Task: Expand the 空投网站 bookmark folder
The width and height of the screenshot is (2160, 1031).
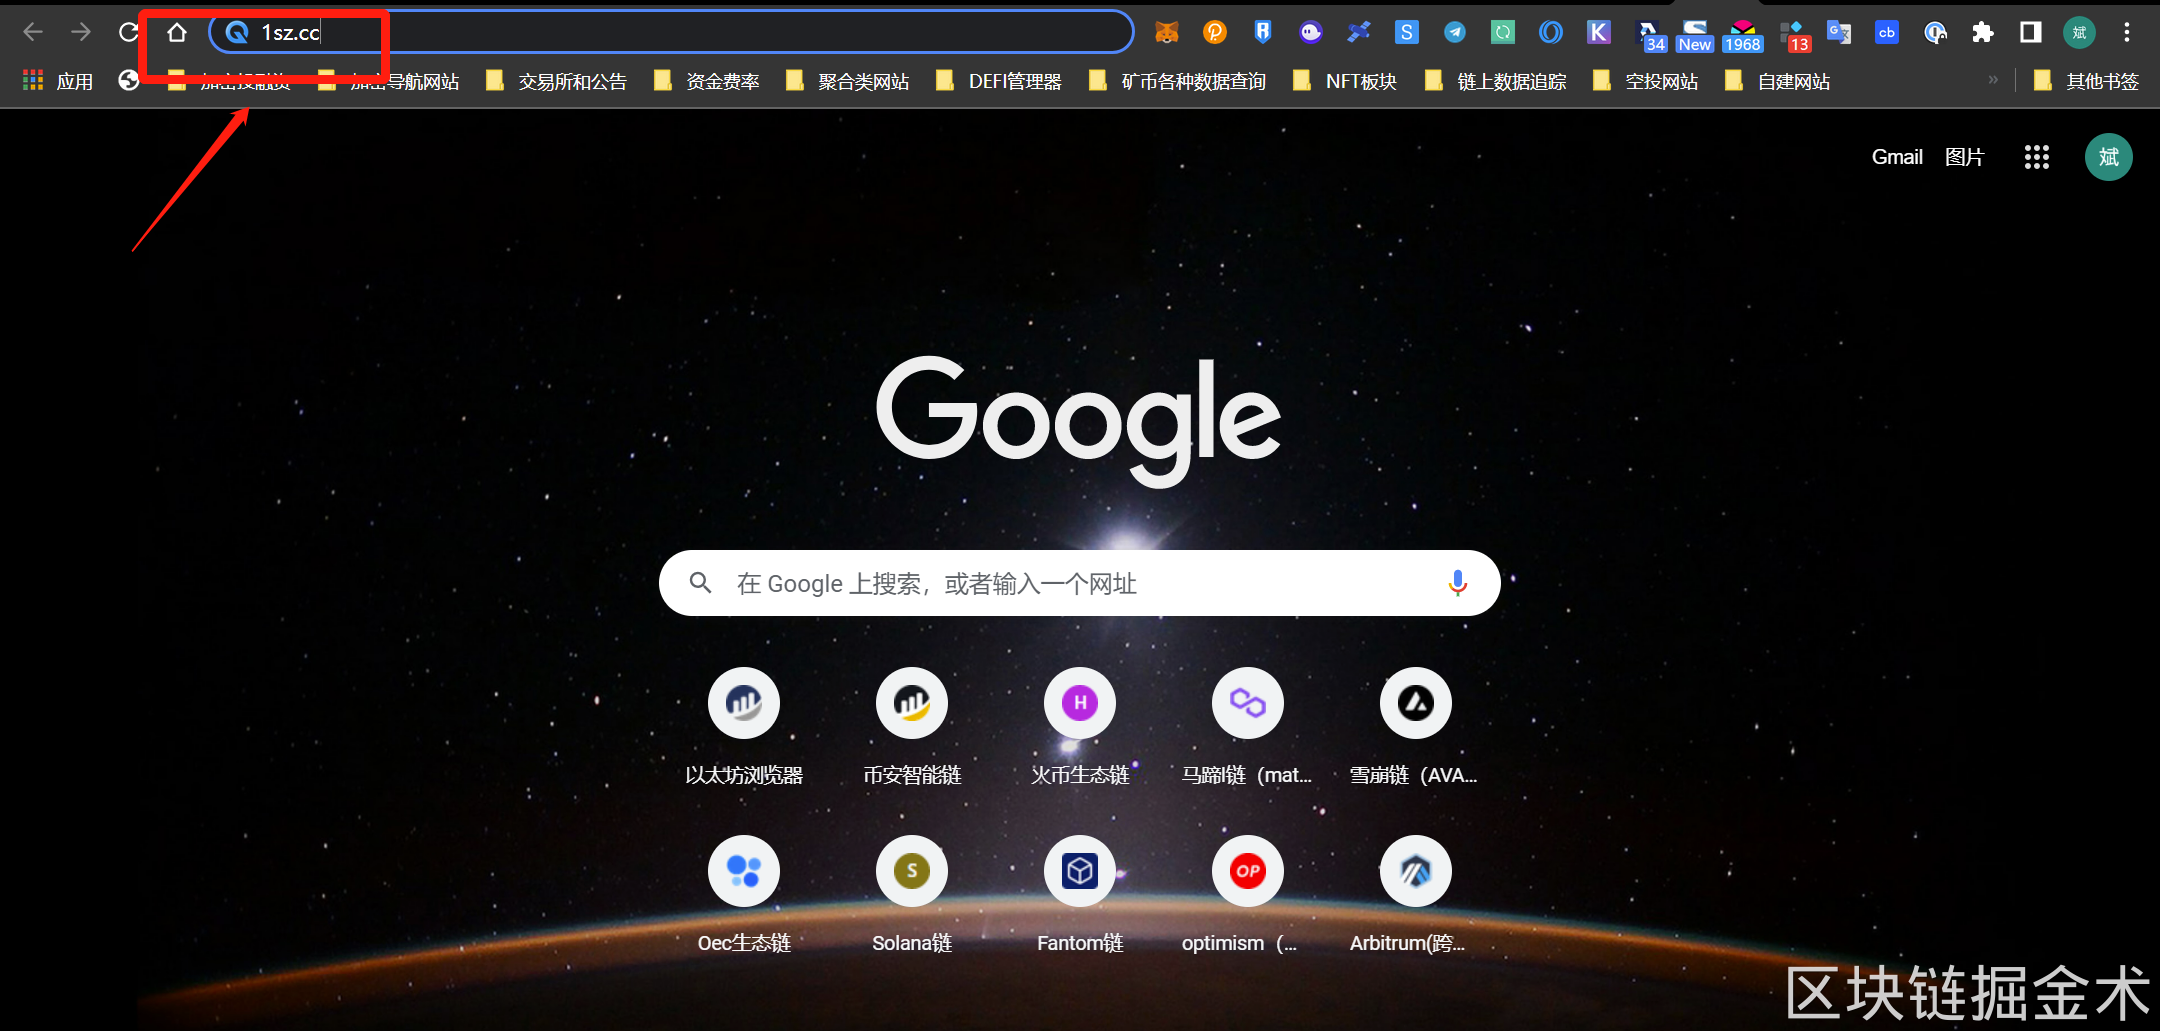Action: [1645, 81]
